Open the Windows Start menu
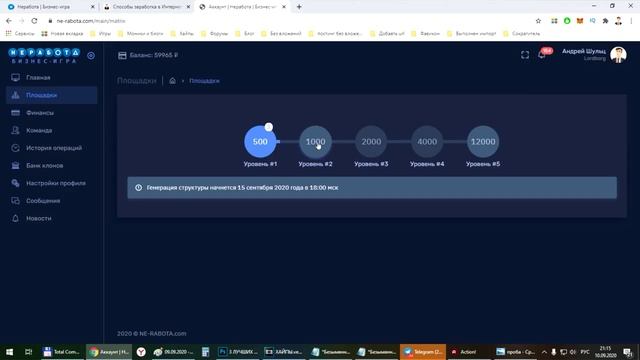This screenshot has height=360, width=640. [x=9, y=352]
